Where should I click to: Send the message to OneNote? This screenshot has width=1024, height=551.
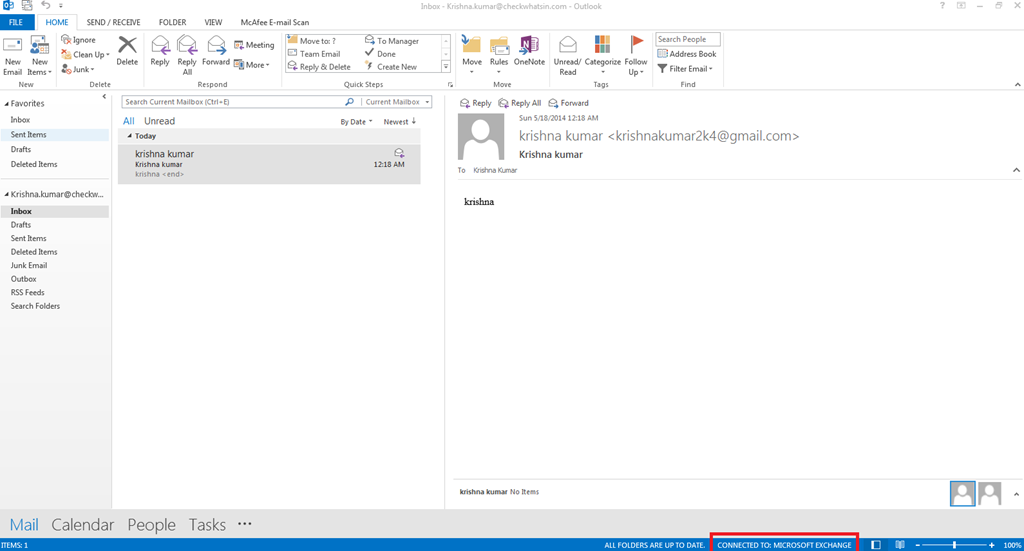[x=529, y=51]
